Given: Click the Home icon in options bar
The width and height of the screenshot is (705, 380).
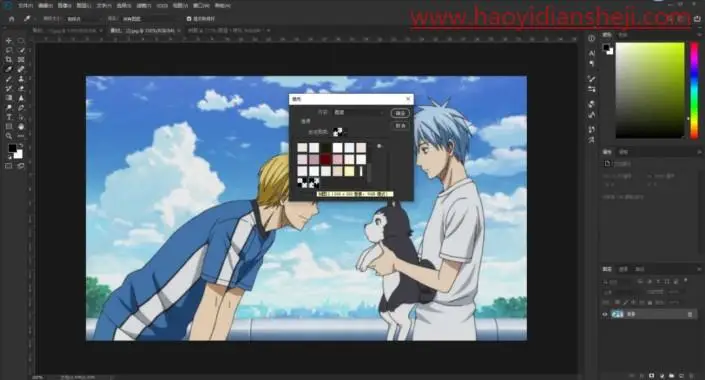Looking at the screenshot, I should 12,19.
